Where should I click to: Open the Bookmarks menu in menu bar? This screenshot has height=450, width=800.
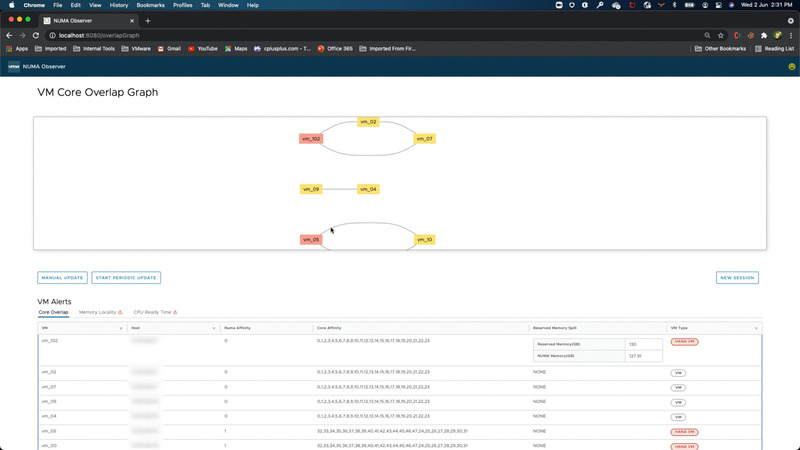(x=151, y=5)
